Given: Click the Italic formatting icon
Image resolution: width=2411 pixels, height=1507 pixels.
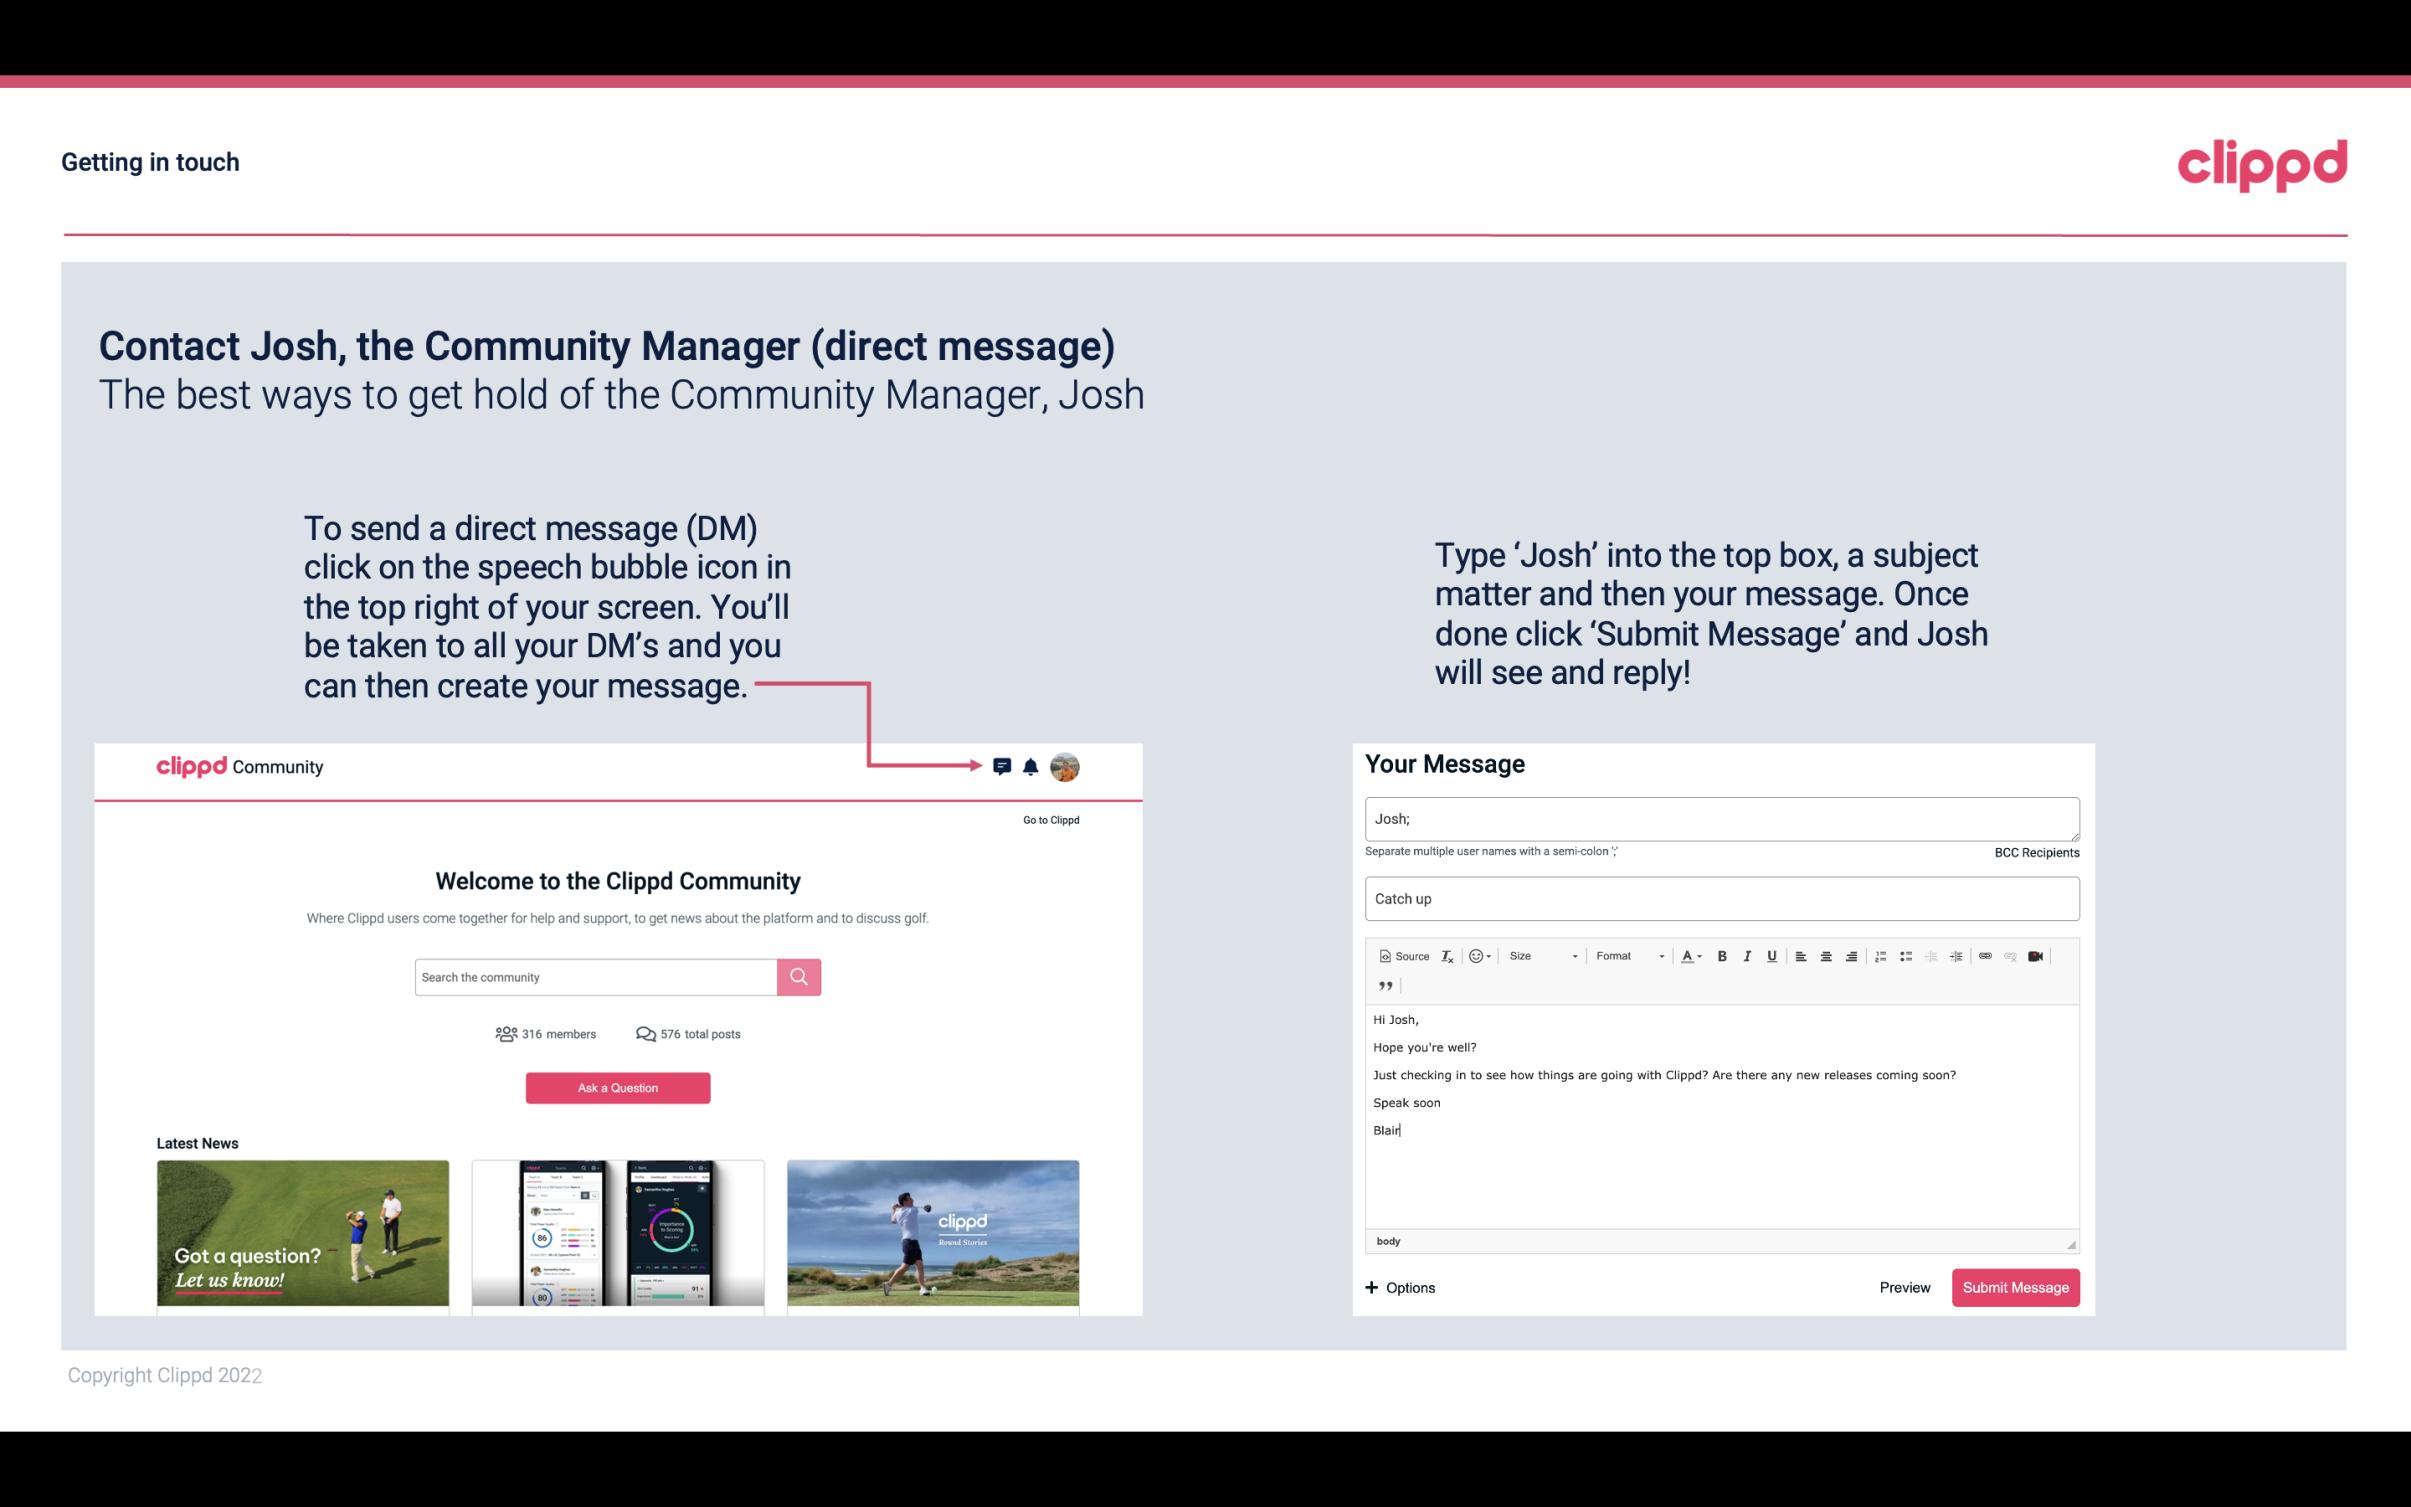Looking at the screenshot, I should point(1748,957).
